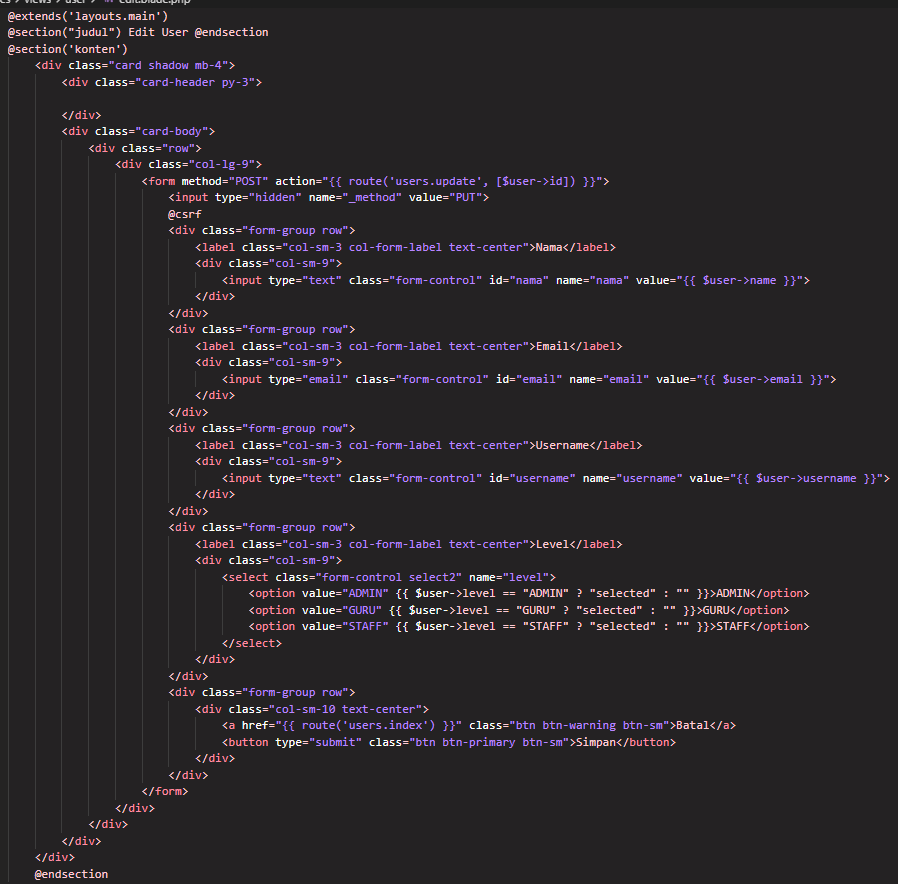Click the "form-control select2" class value
The height and width of the screenshot is (884, 898).
[x=389, y=578]
